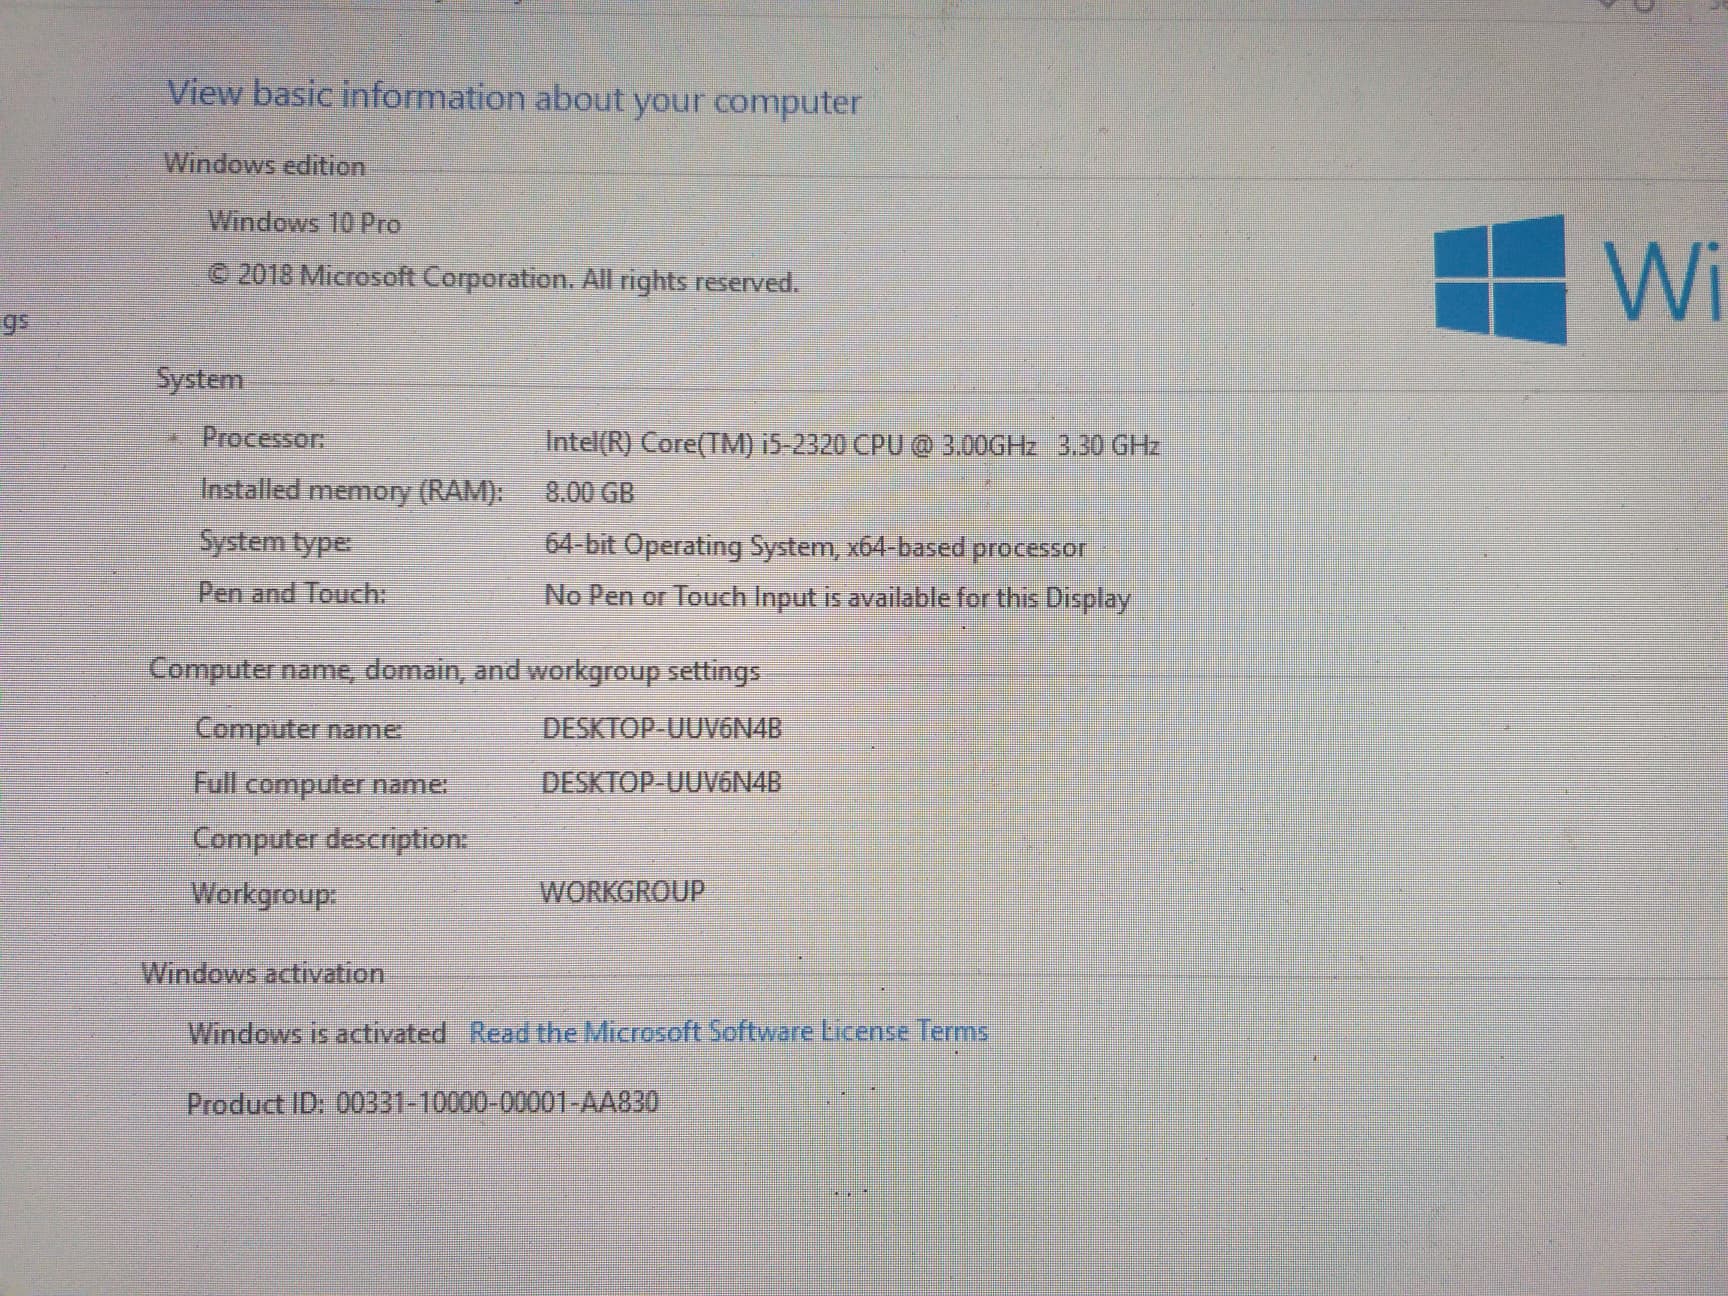Select the '8.00 GB' memory value

click(x=589, y=492)
